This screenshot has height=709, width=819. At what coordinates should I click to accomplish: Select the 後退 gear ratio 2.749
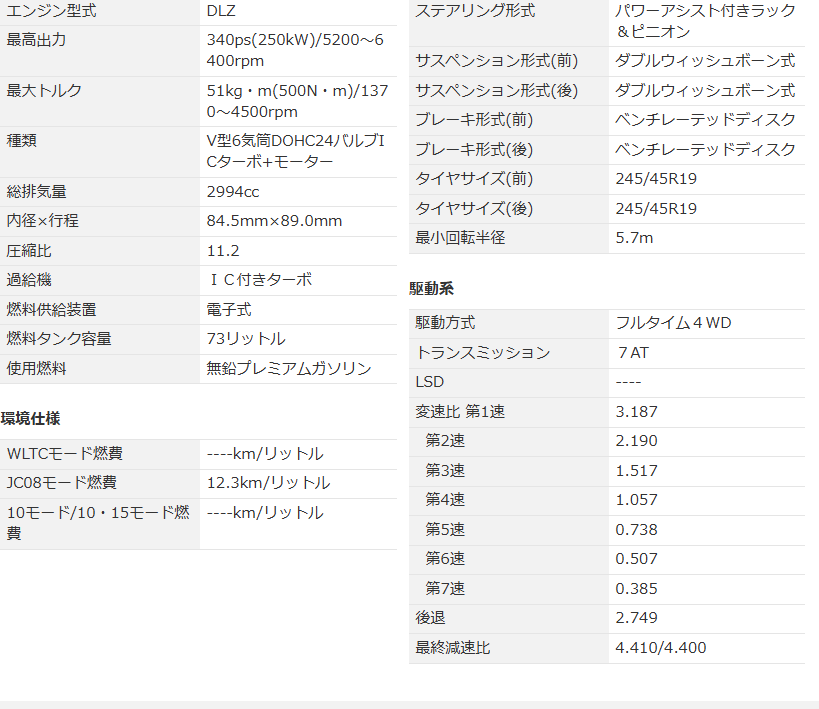[636, 618]
